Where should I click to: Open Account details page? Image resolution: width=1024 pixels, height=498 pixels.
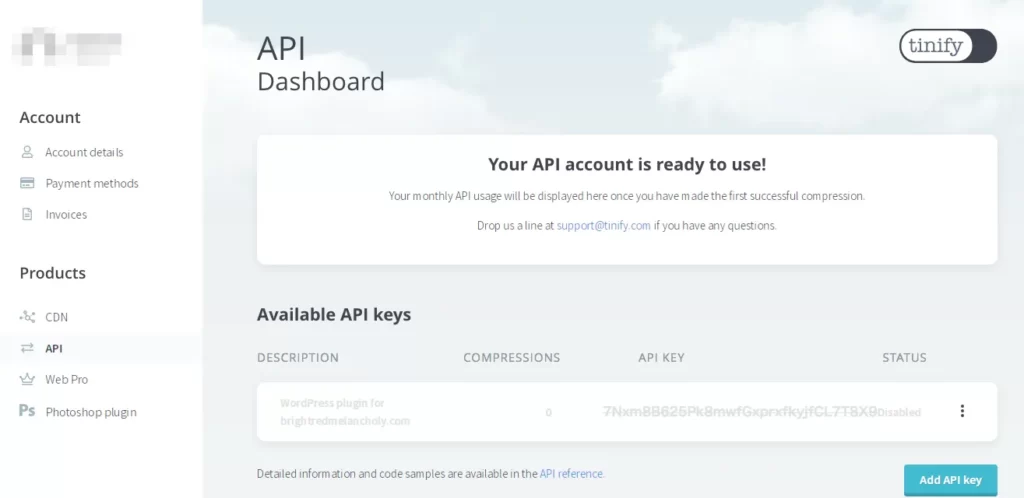(84, 152)
